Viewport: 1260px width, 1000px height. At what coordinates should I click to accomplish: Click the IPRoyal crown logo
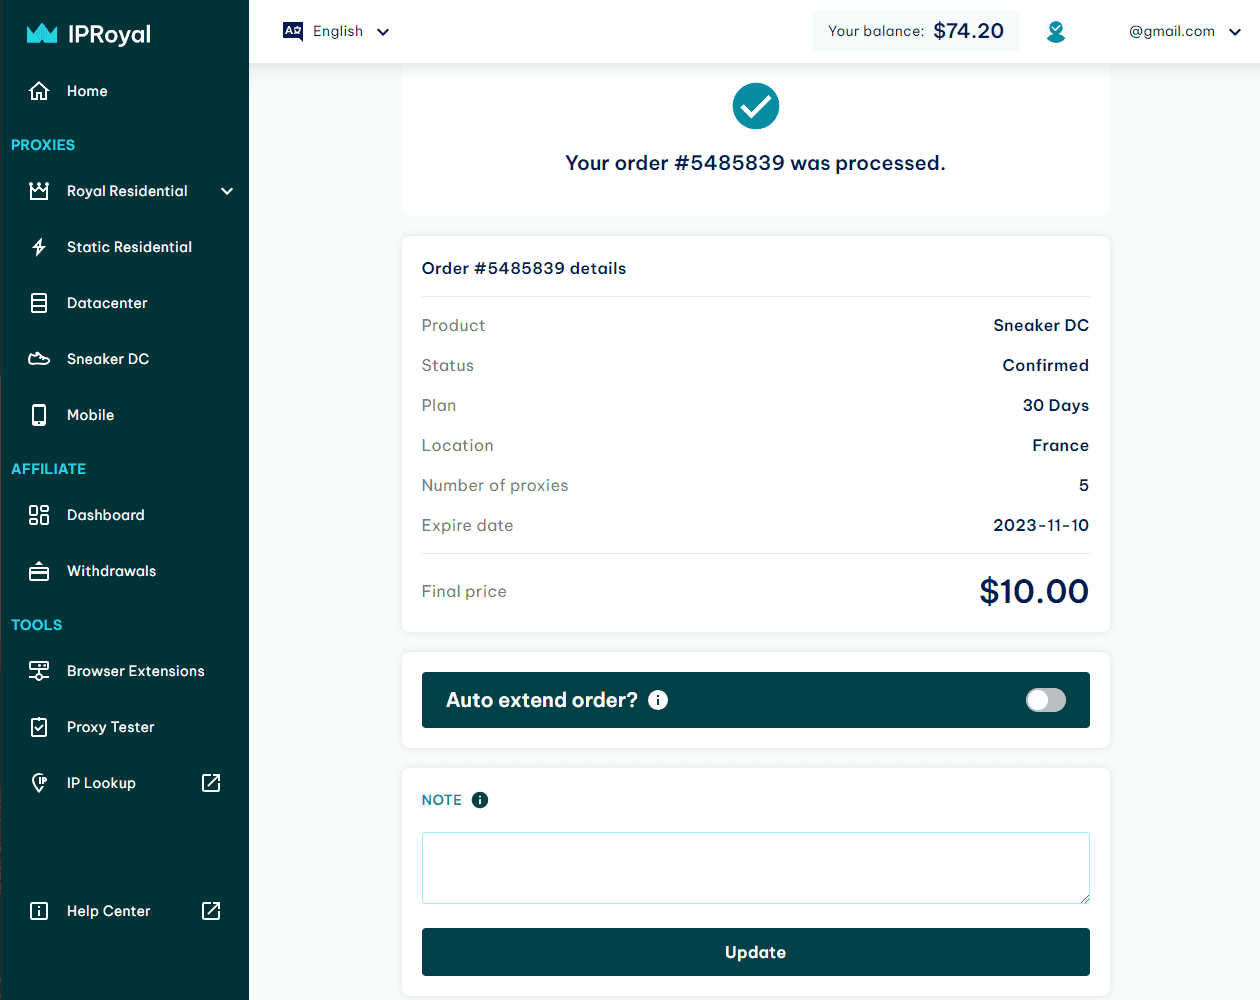[x=42, y=34]
